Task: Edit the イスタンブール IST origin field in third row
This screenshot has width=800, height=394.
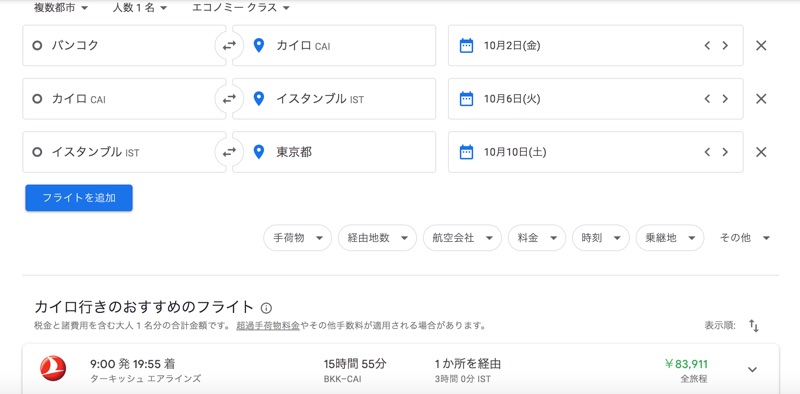Action: click(124, 152)
